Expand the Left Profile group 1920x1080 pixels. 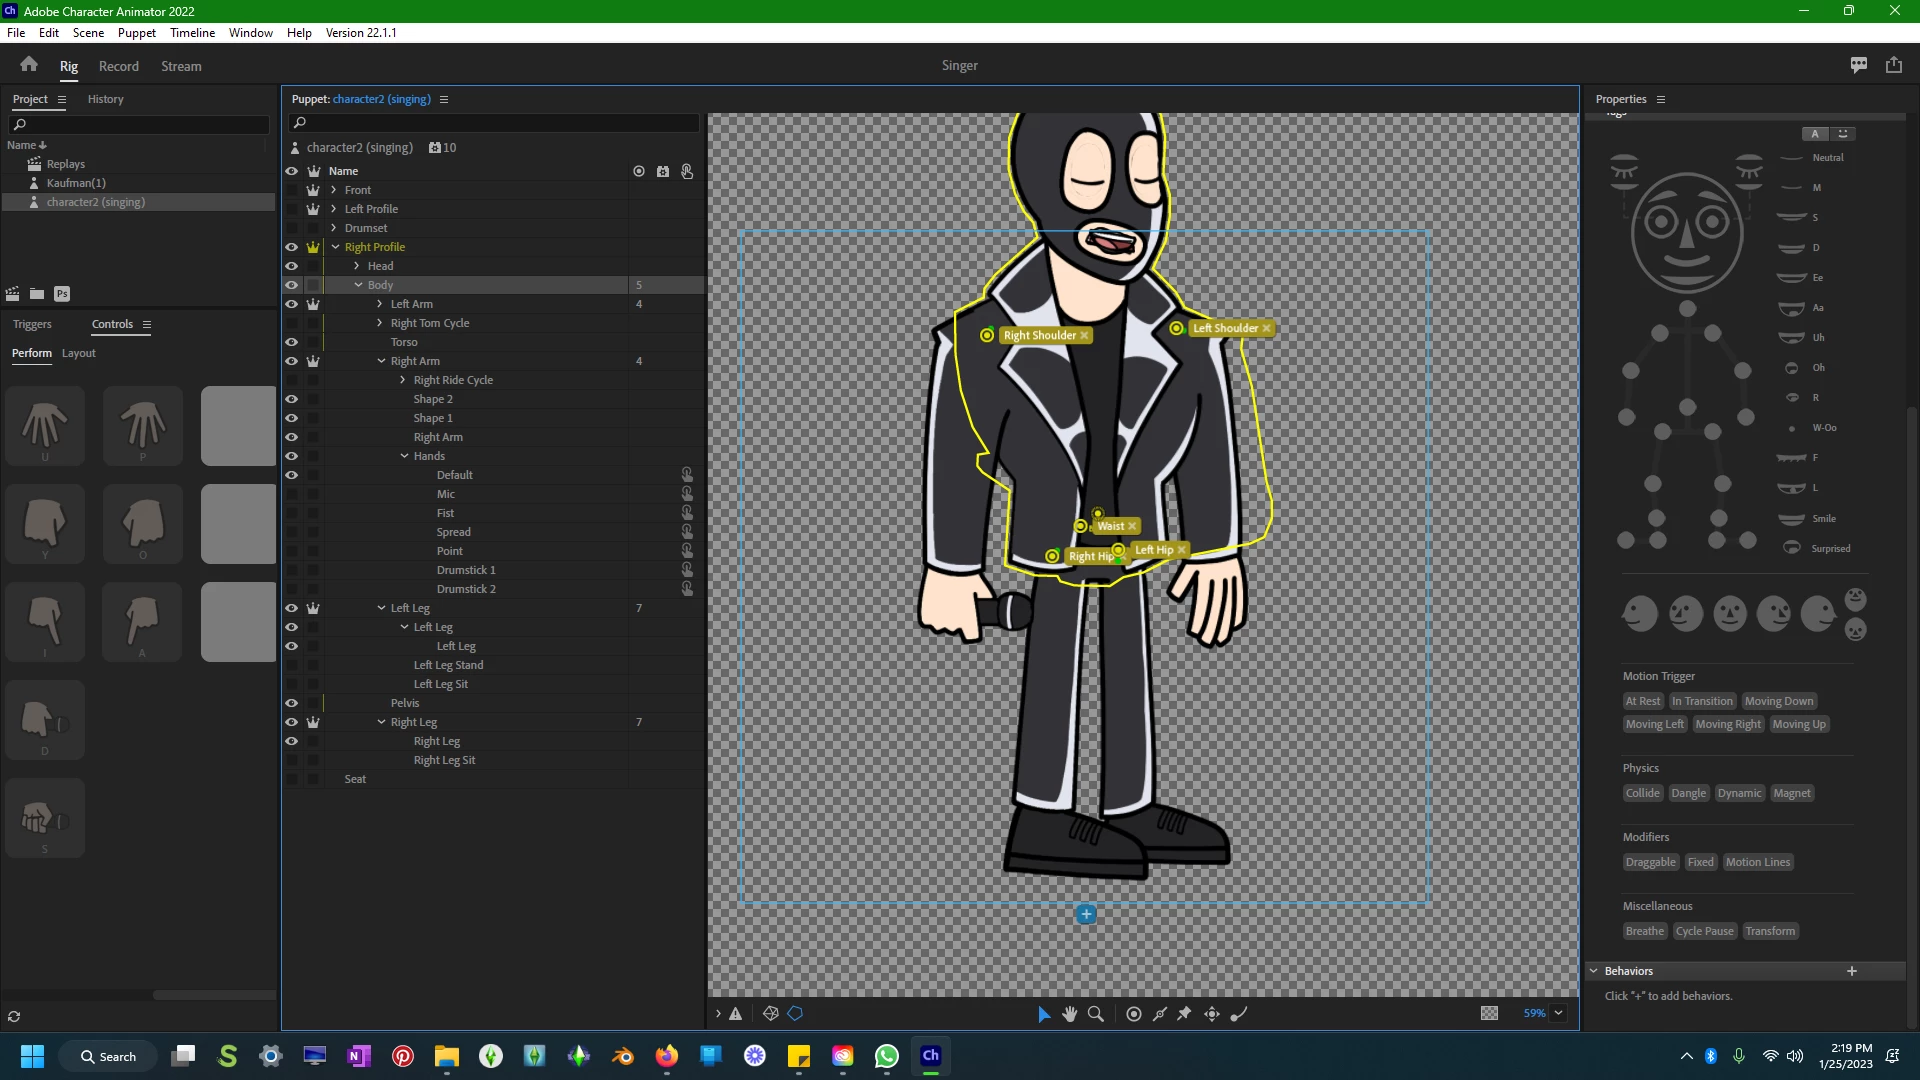pos(334,209)
